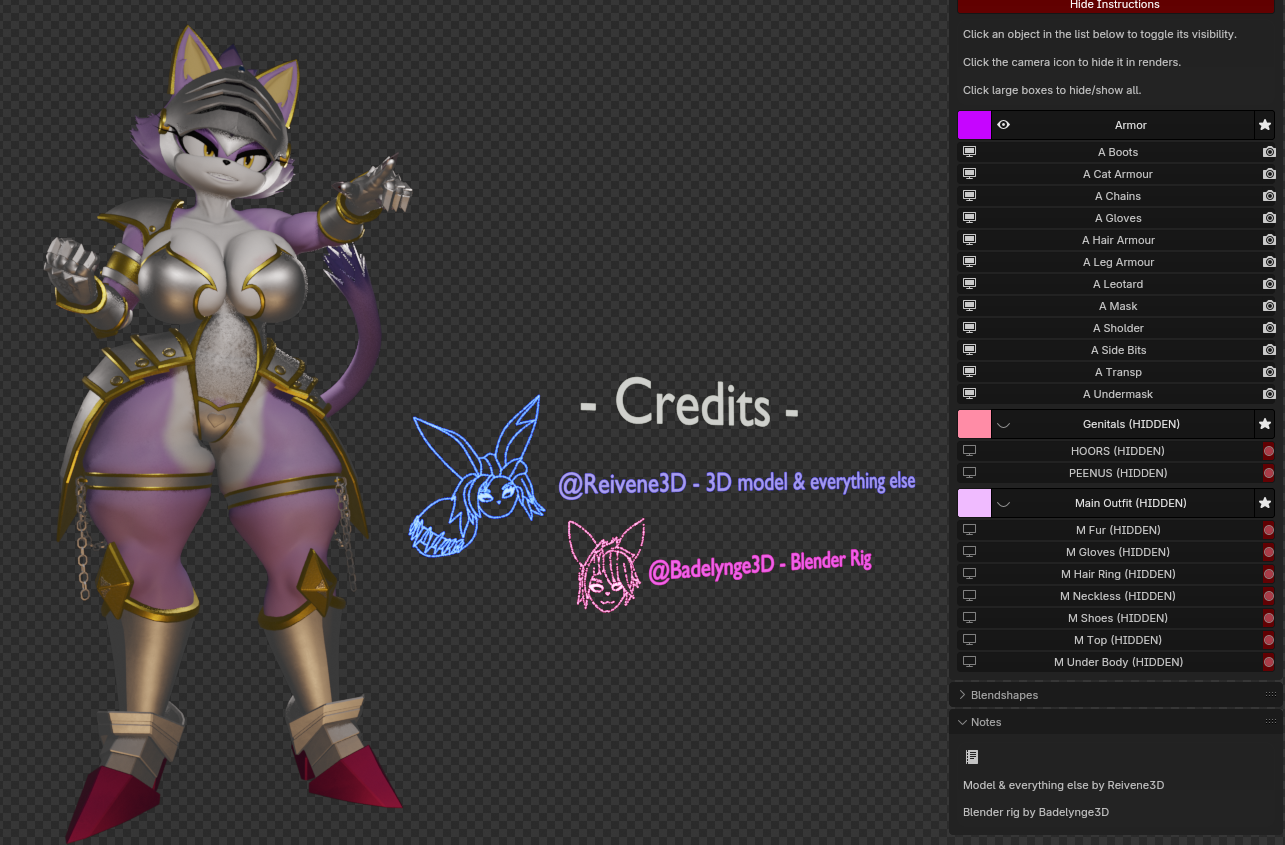Click the camera icon for A Boots
This screenshot has width=1285, height=845.
tap(1269, 152)
